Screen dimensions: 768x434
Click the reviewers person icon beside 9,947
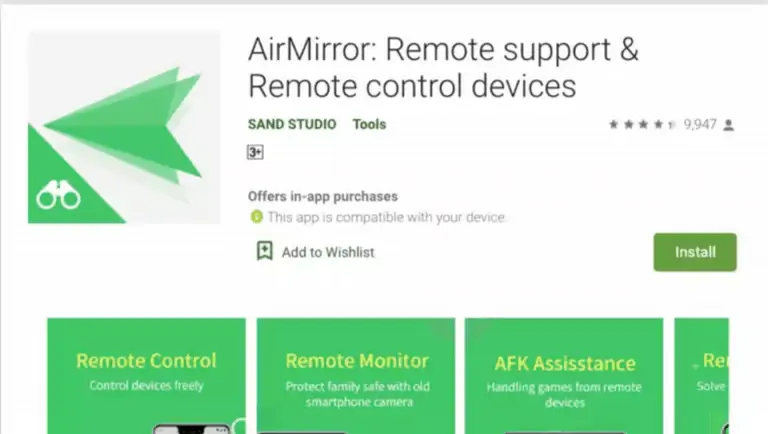pyautogui.click(x=729, y=125)
